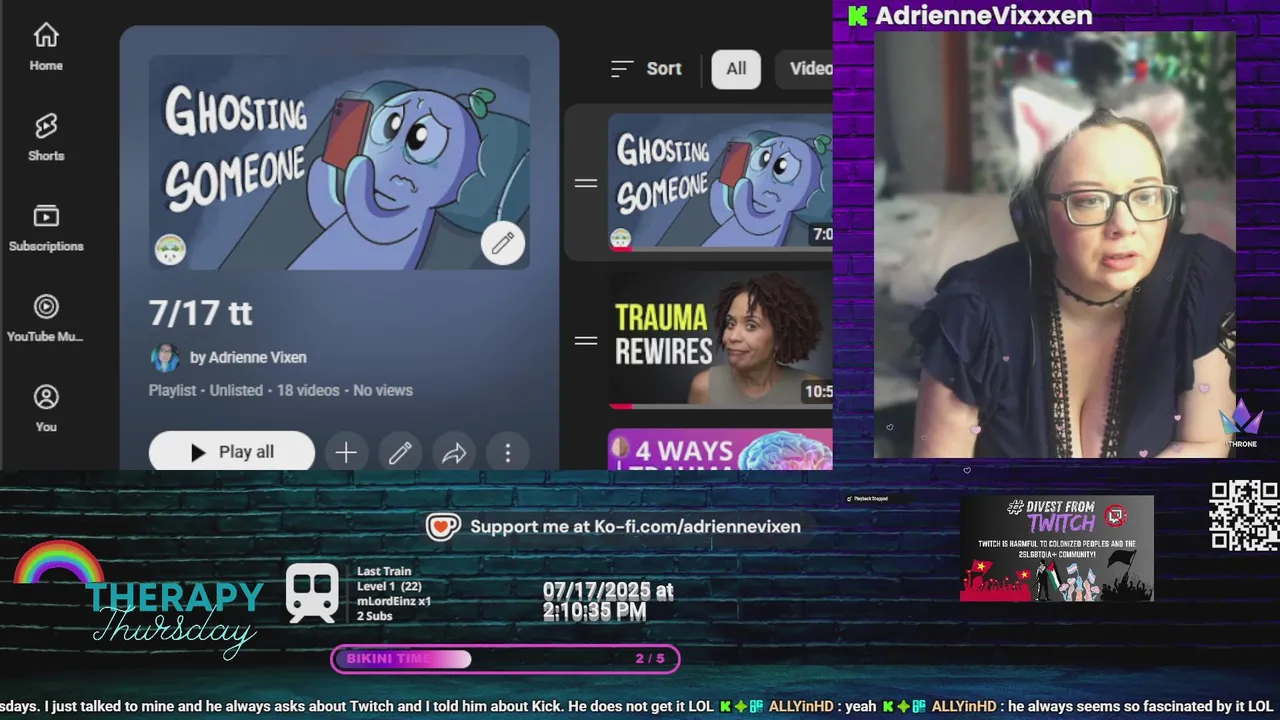Click the date and time 07/17/2025 display
1280x720 pixels.
608,601
